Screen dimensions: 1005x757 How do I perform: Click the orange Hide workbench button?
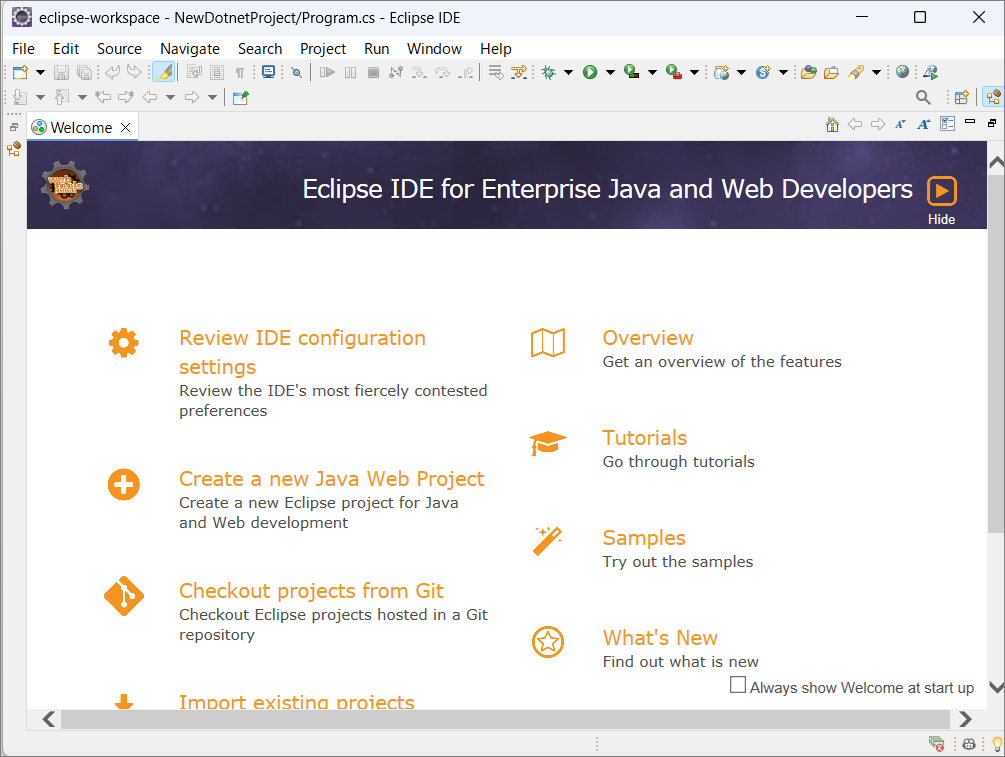942,191
